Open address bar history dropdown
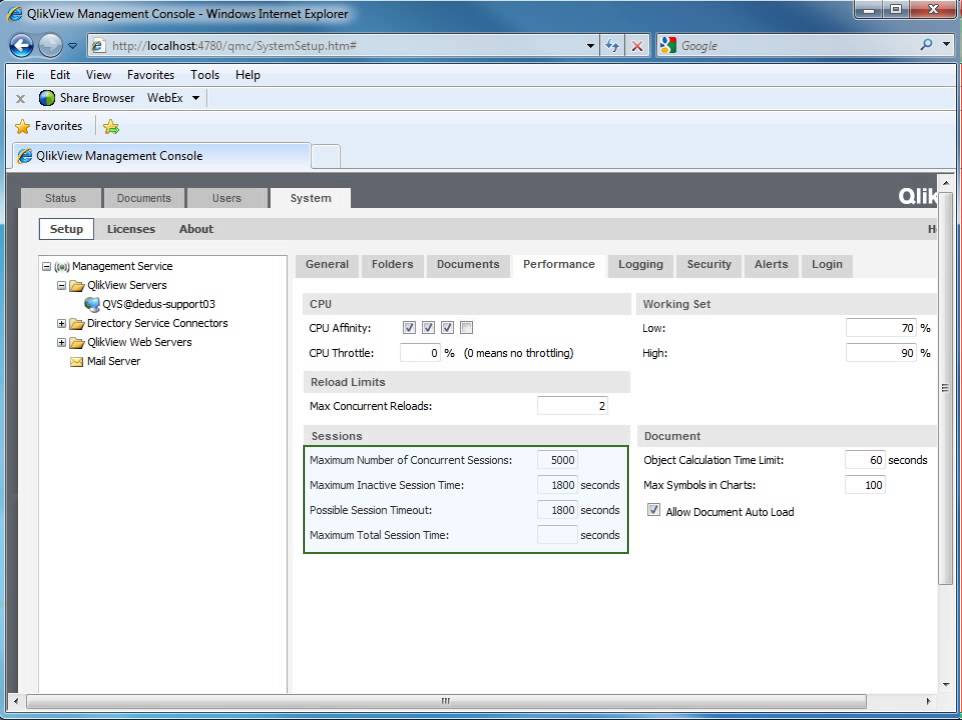This screenshot has height=720, width=962. pos(590,45)
